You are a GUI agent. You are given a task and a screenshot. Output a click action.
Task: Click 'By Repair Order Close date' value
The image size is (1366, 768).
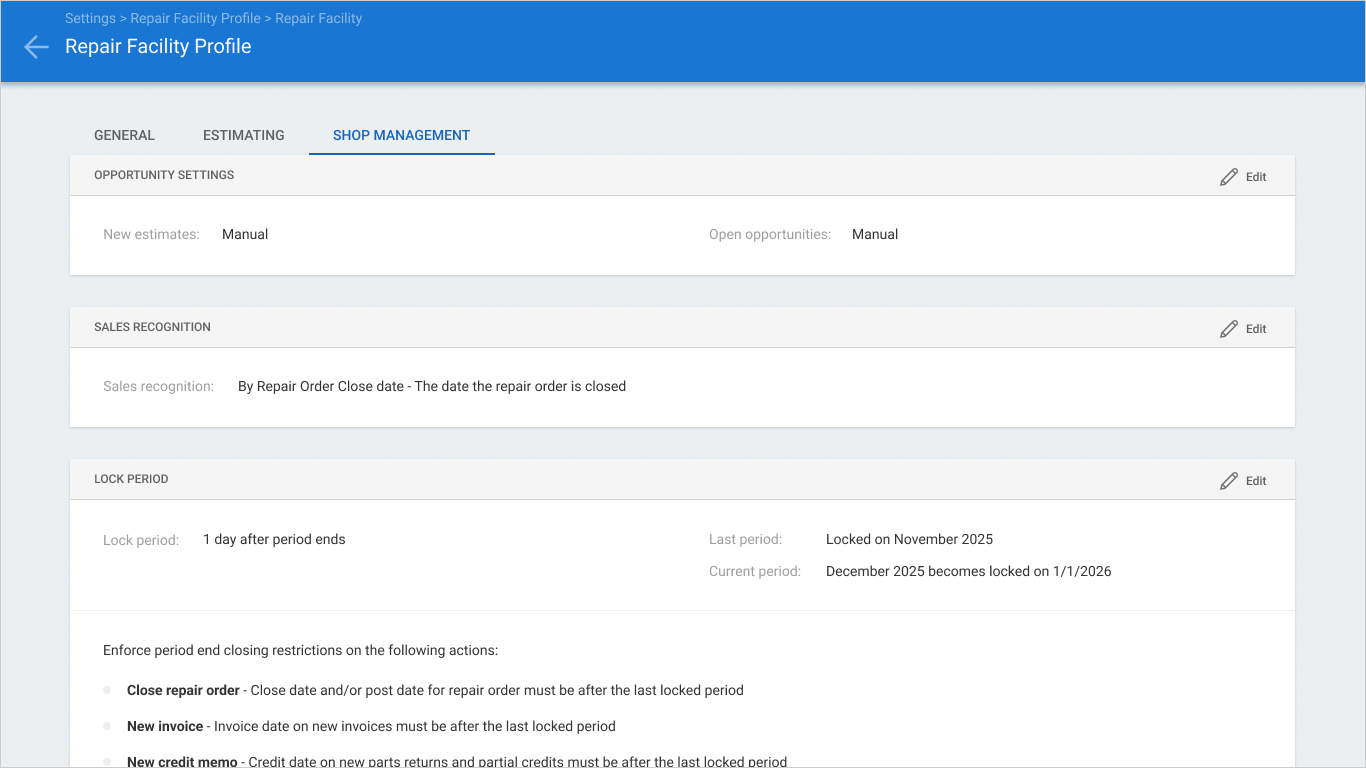[x=432, y=386]
